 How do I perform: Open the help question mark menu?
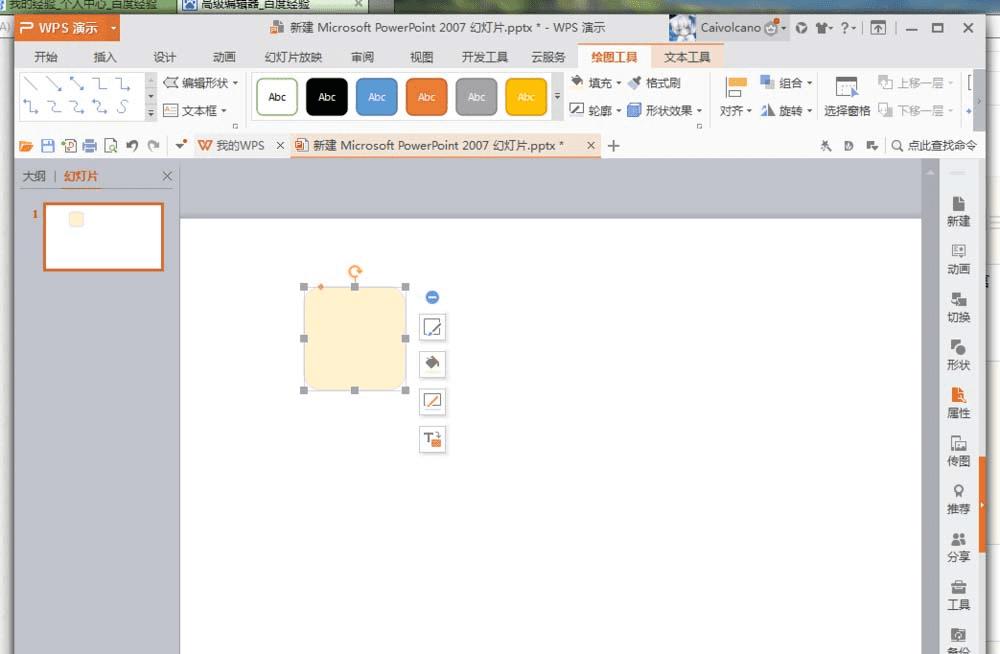pos(847,27)
